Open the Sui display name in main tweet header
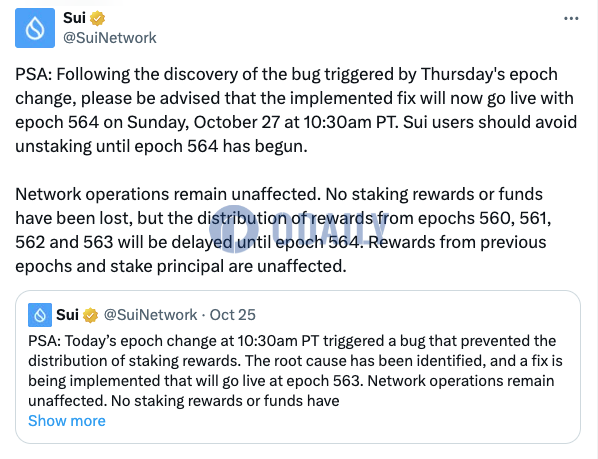 point(74,18)
